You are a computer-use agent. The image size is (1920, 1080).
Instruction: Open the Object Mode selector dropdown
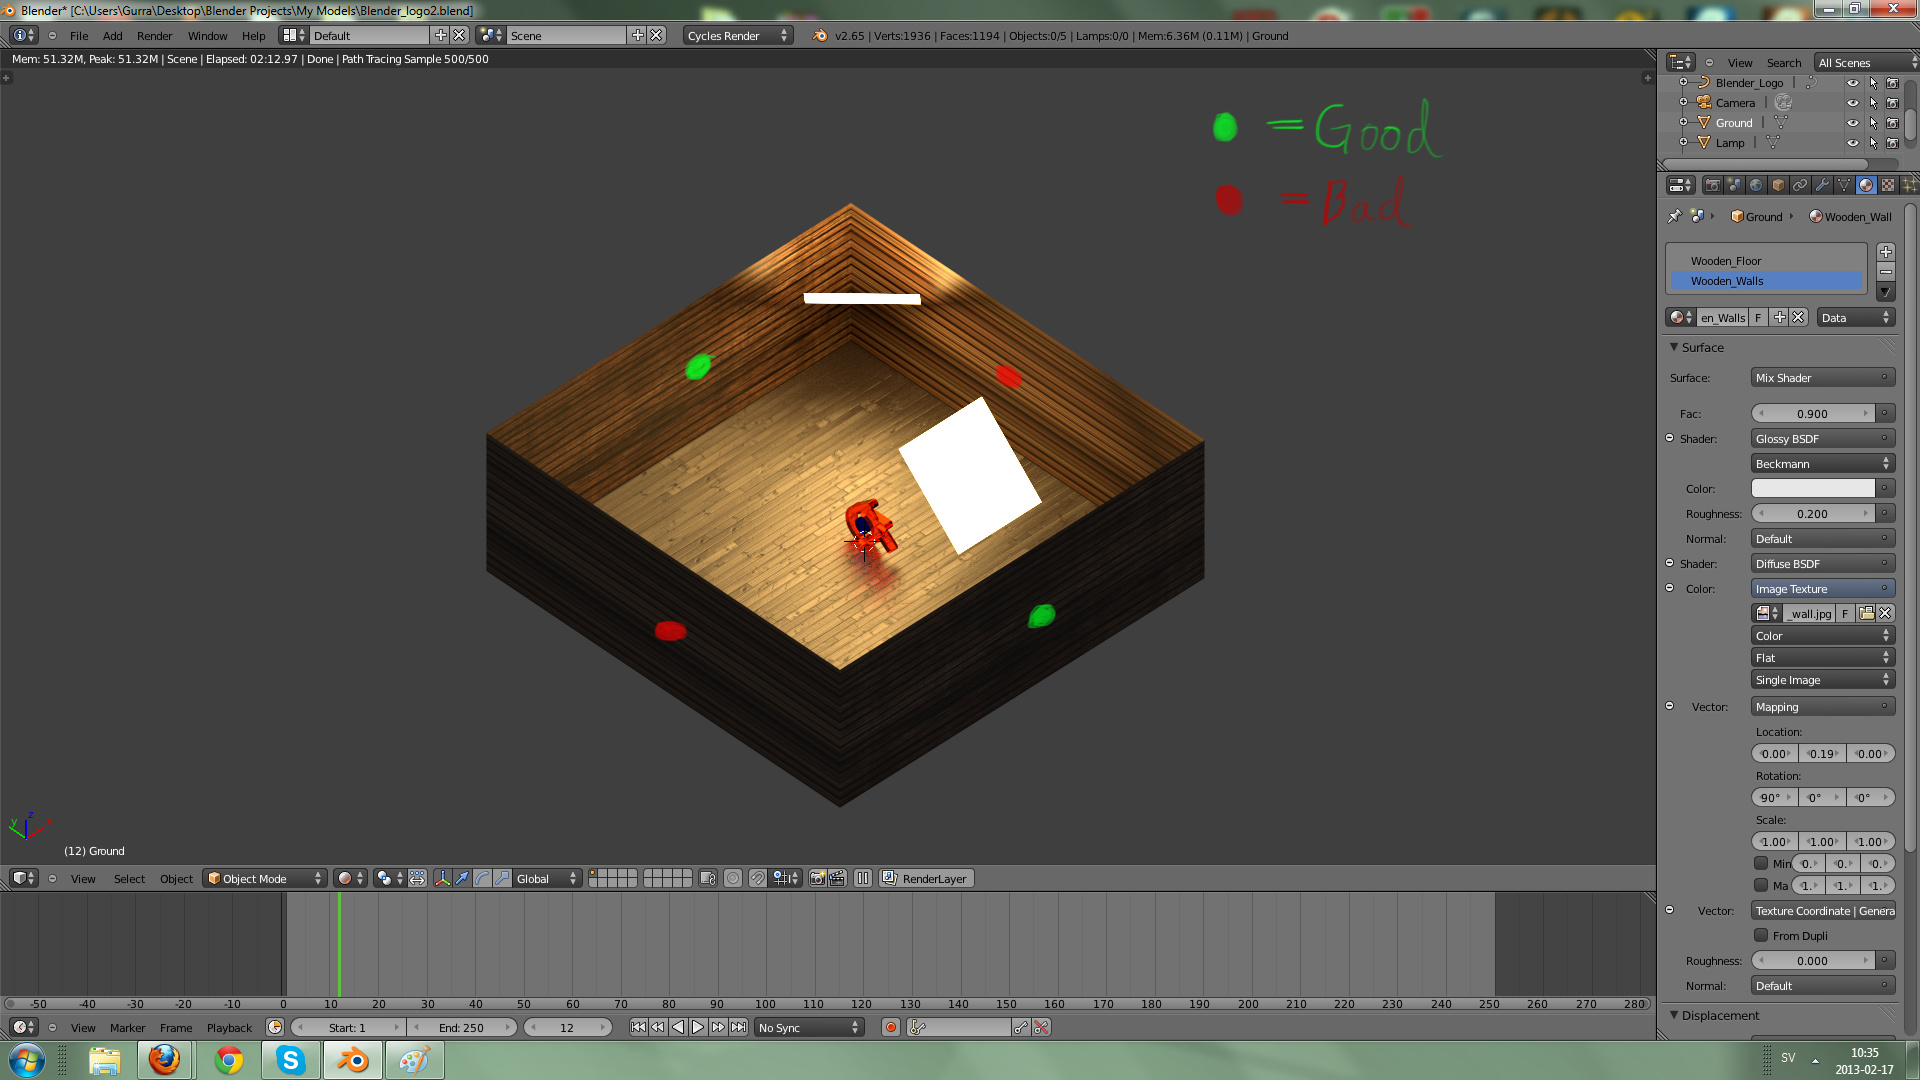(265, 878)
